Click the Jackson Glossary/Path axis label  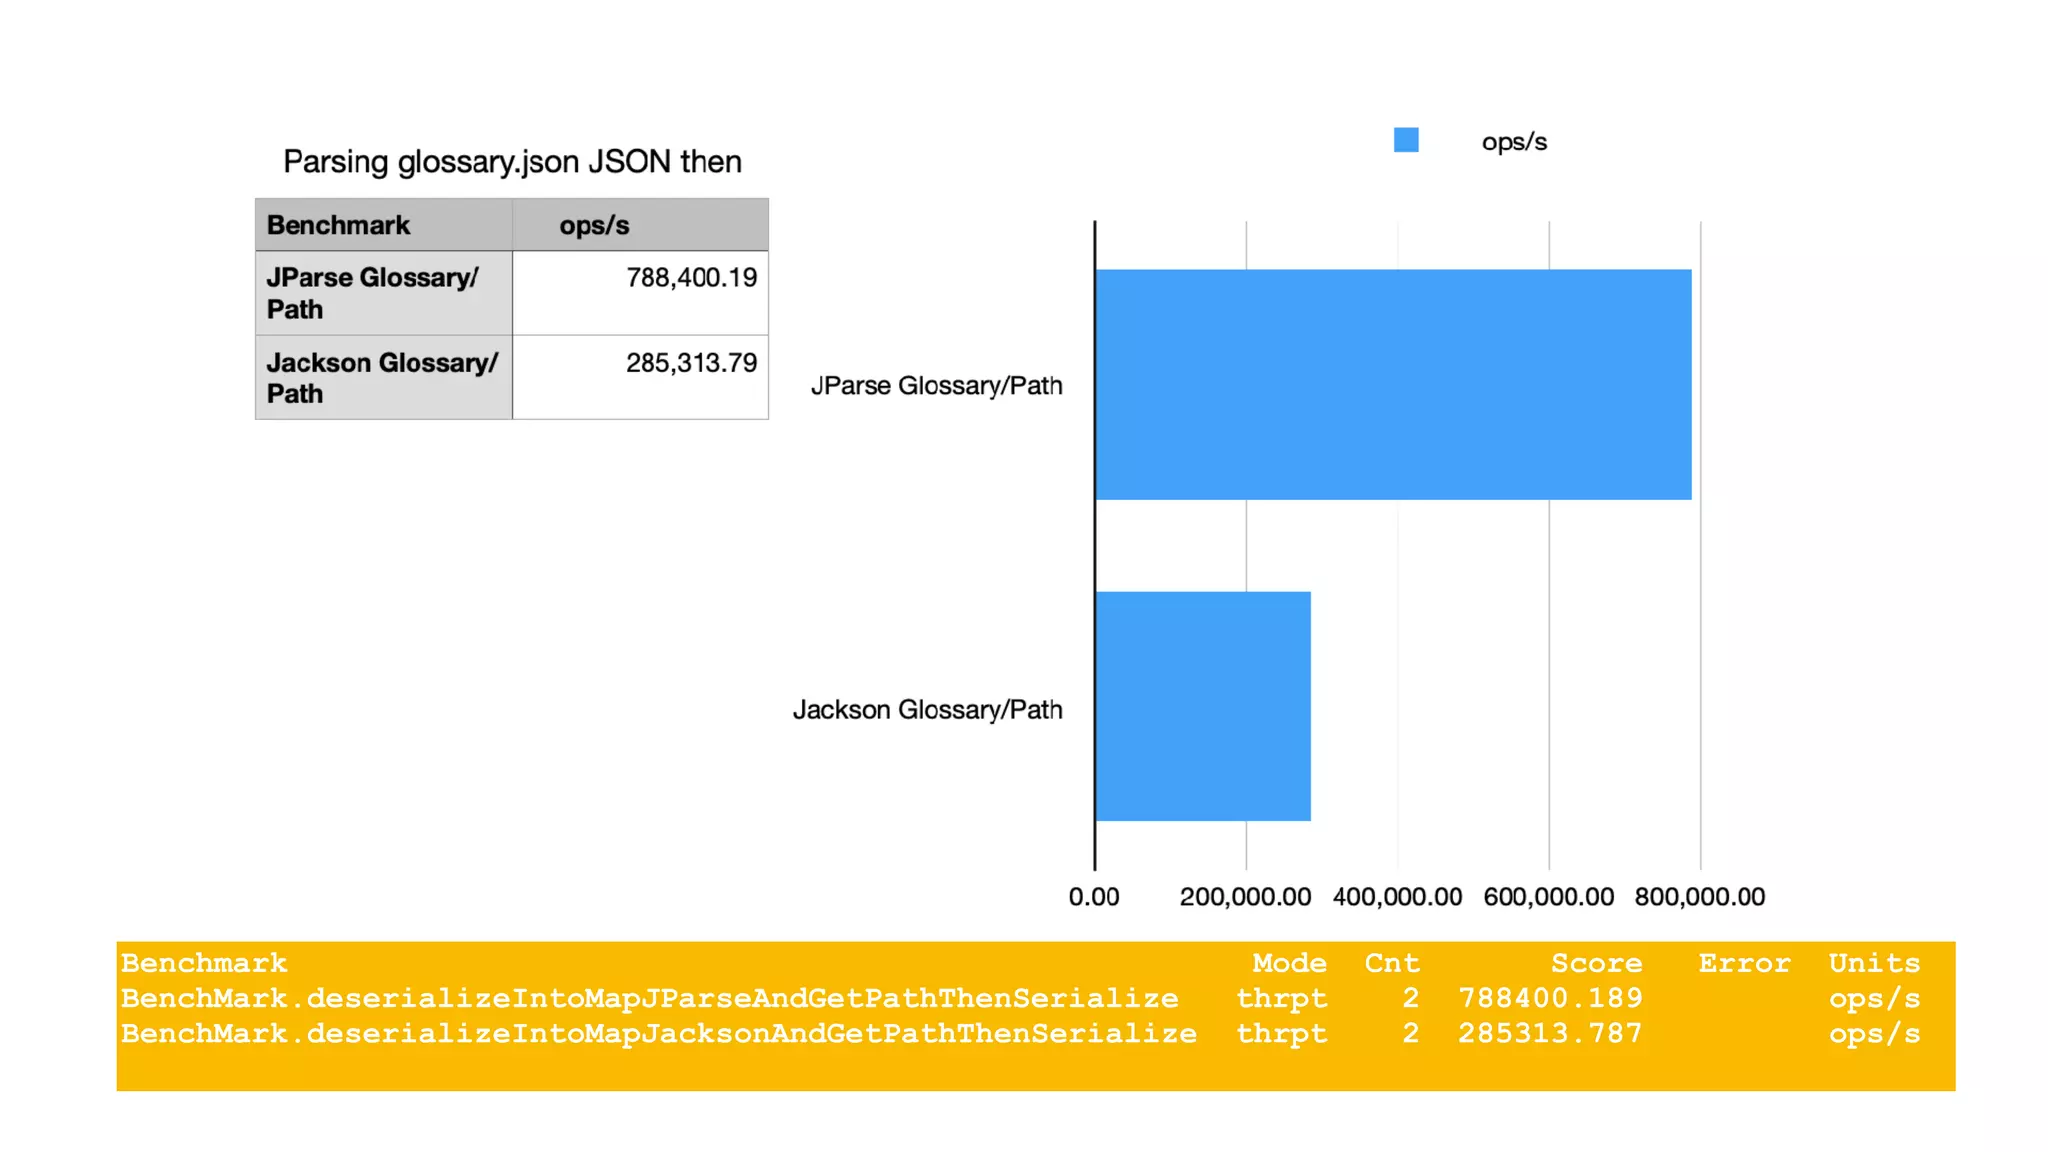pyautogui.click(x=927, y=710)
